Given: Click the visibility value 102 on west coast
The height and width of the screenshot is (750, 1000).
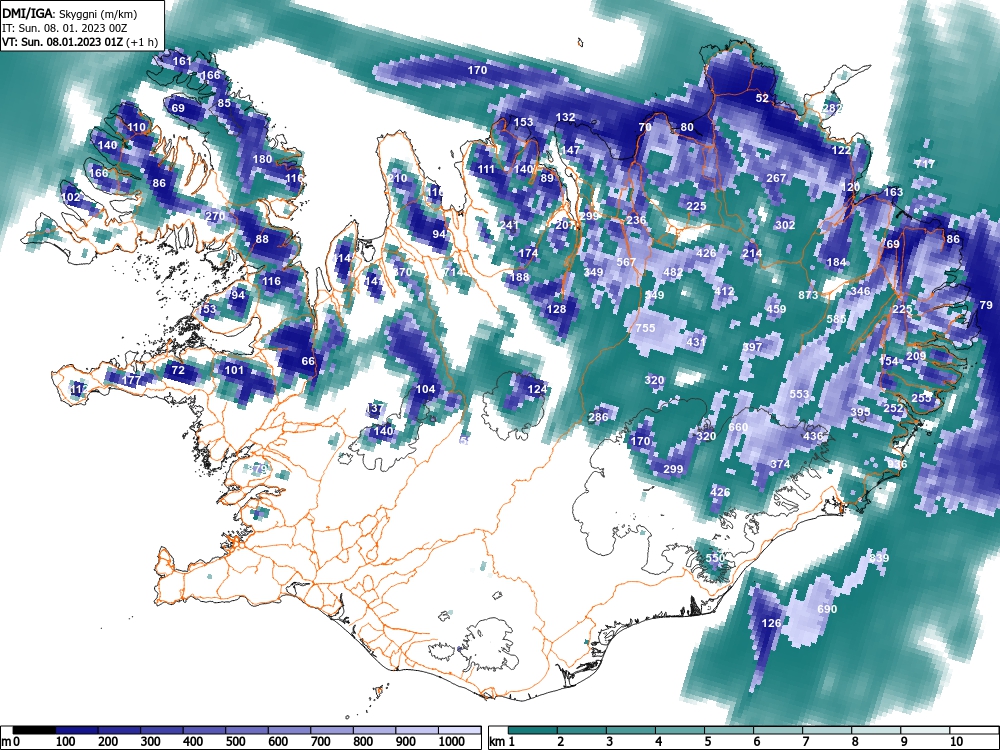Looking at the screenshot, I should (71, 197).
